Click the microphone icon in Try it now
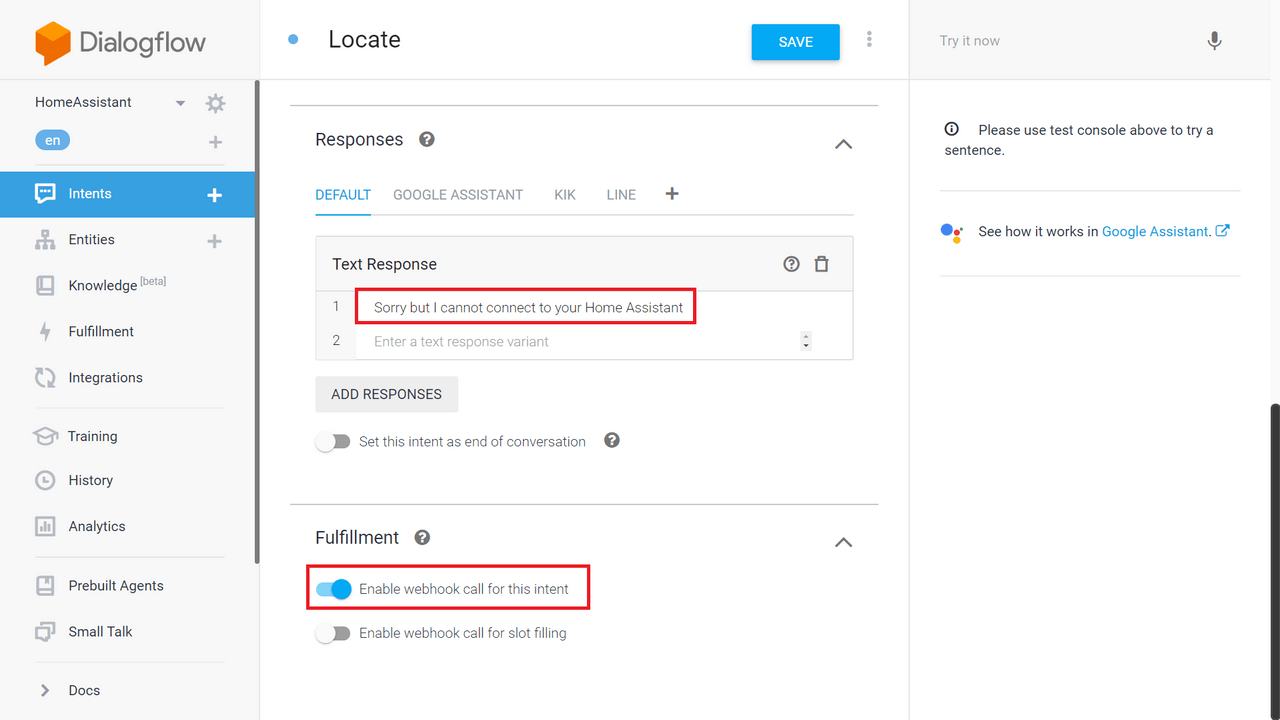1280x720 pixels. coord(1214,41)
